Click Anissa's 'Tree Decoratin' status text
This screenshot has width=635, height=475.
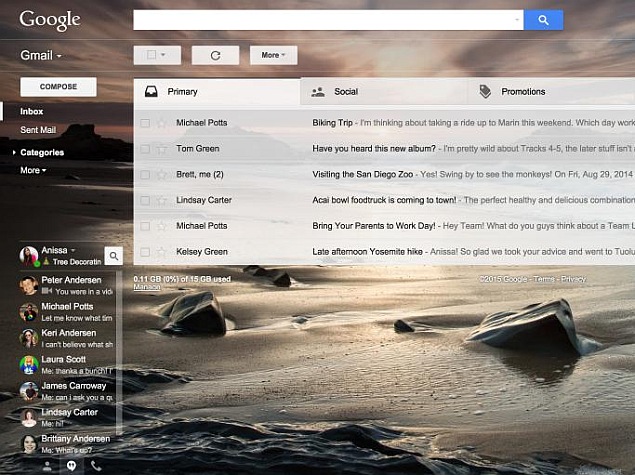point(77,262)
